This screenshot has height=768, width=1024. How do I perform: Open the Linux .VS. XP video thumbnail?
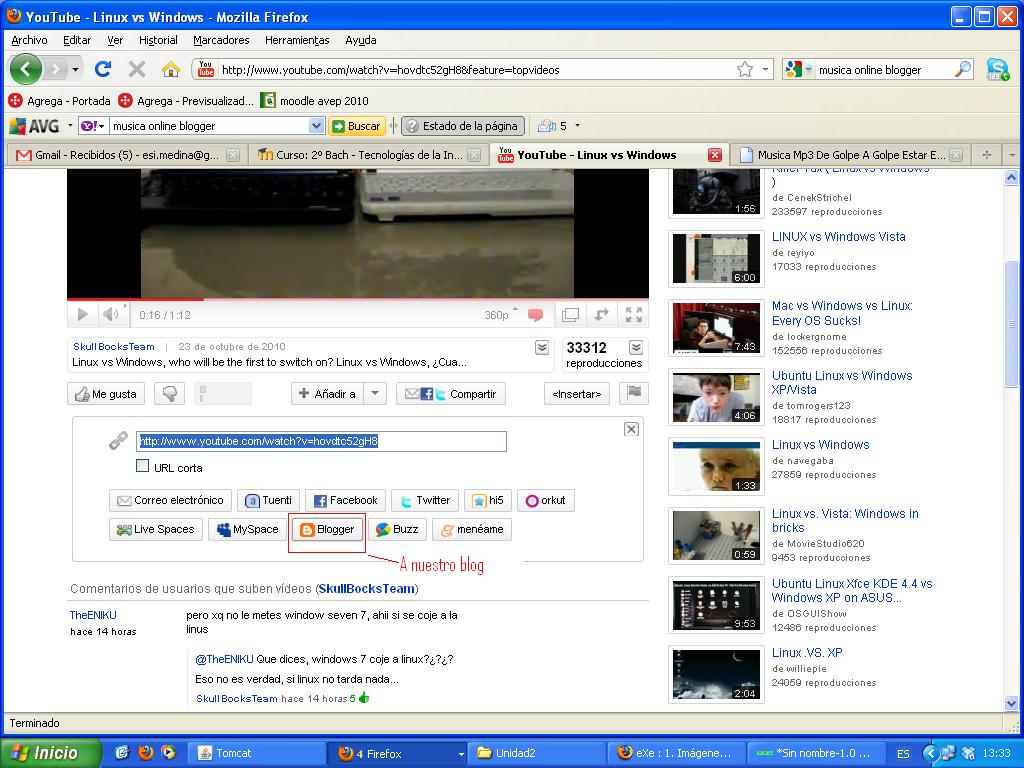coord(716,675)
